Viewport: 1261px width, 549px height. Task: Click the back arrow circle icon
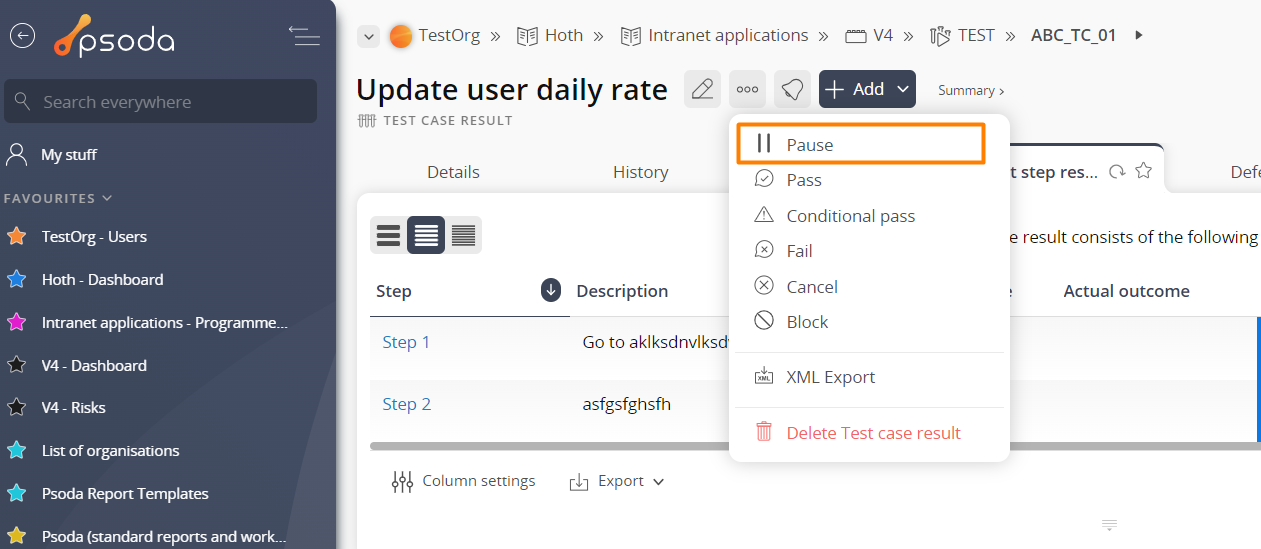[22, 36]
